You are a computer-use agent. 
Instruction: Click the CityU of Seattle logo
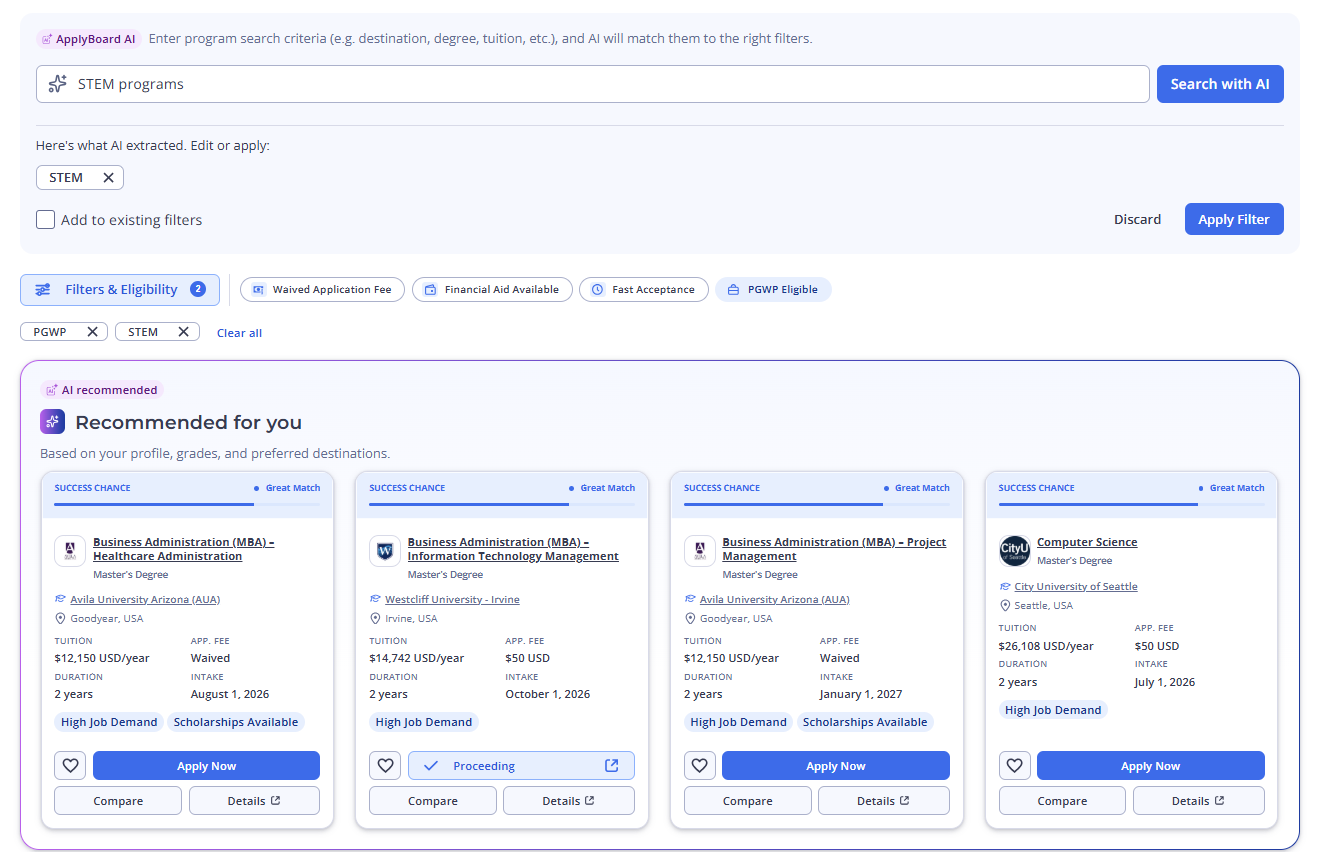pos(1014,551)
